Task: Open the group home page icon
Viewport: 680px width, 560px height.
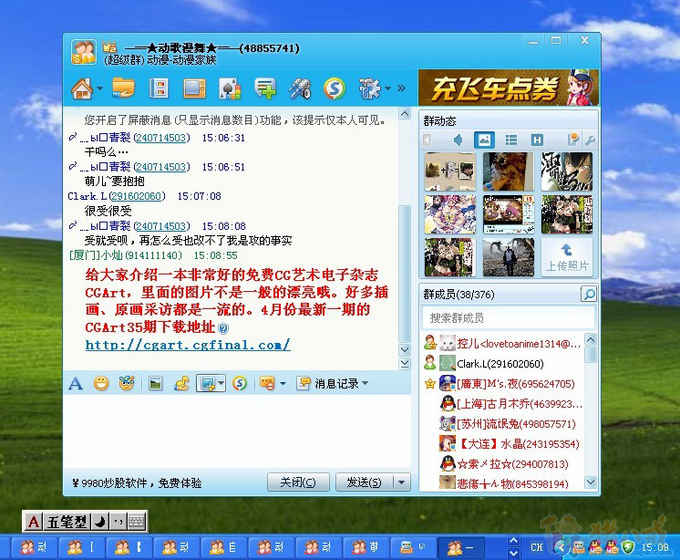Action: tap(82, 88)
